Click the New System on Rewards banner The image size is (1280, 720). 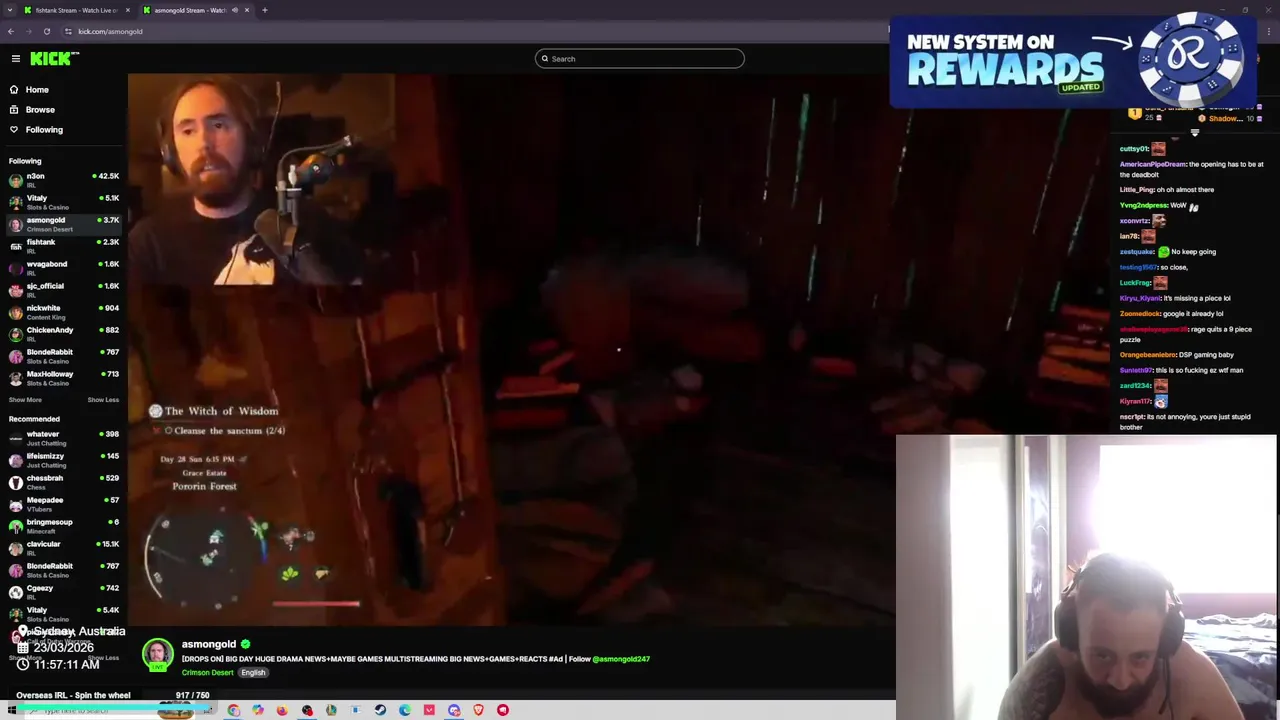click(x=1072, y=61)
